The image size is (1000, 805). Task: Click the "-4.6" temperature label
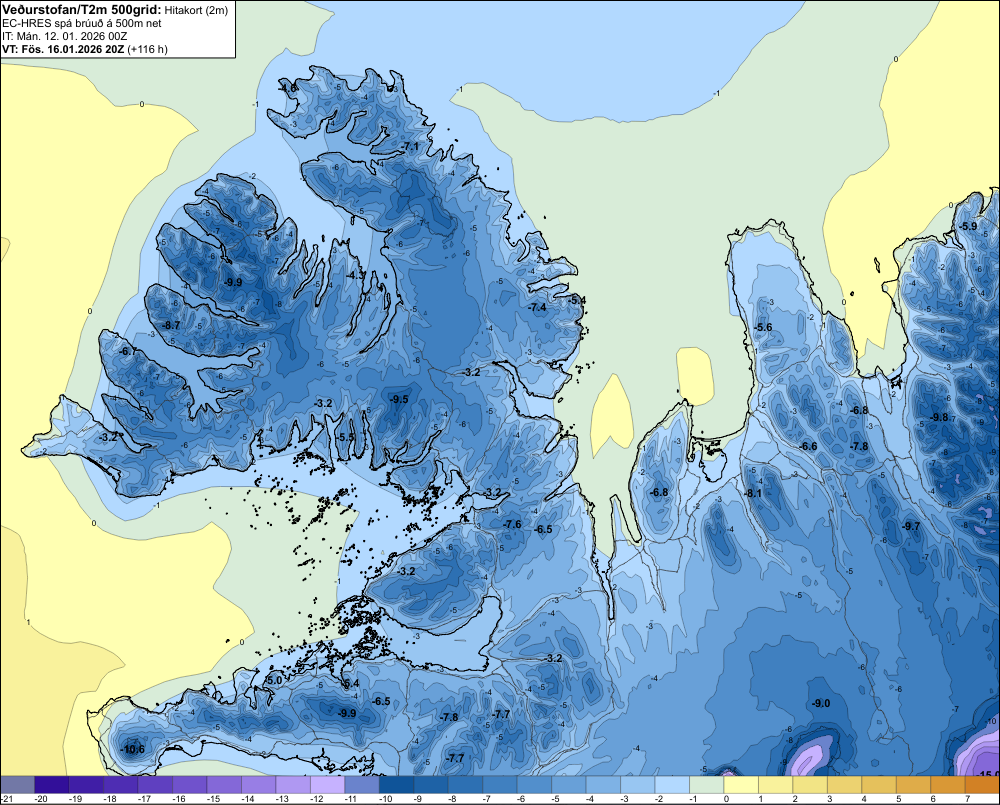(288, 87)
